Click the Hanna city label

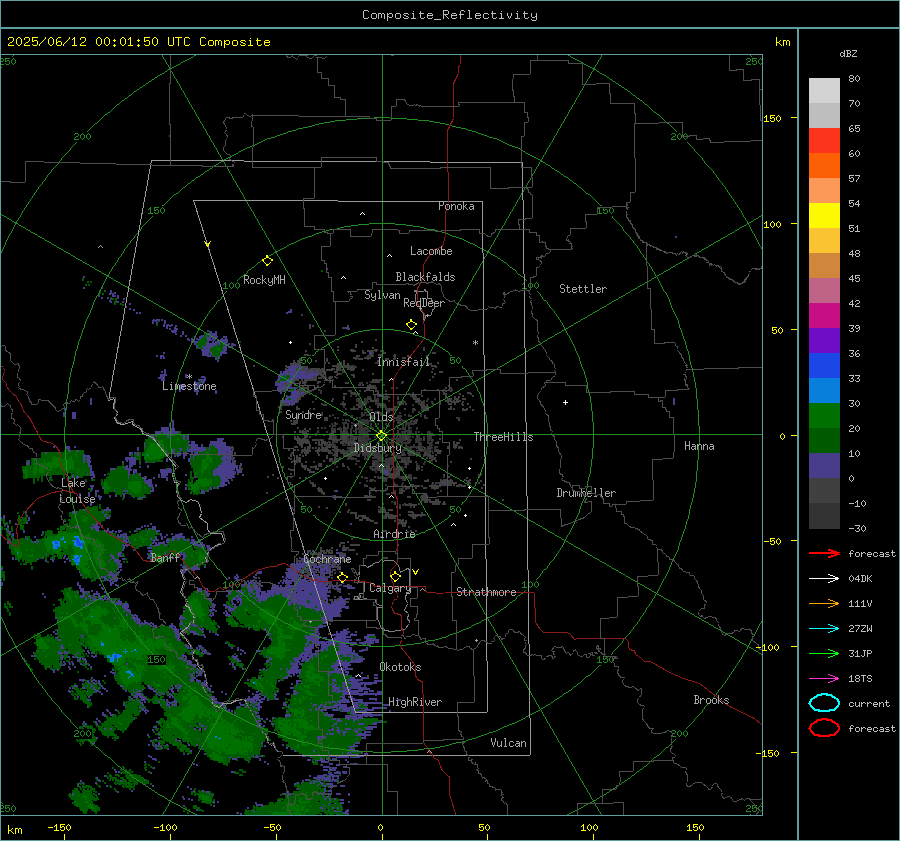tap(699, 446)
